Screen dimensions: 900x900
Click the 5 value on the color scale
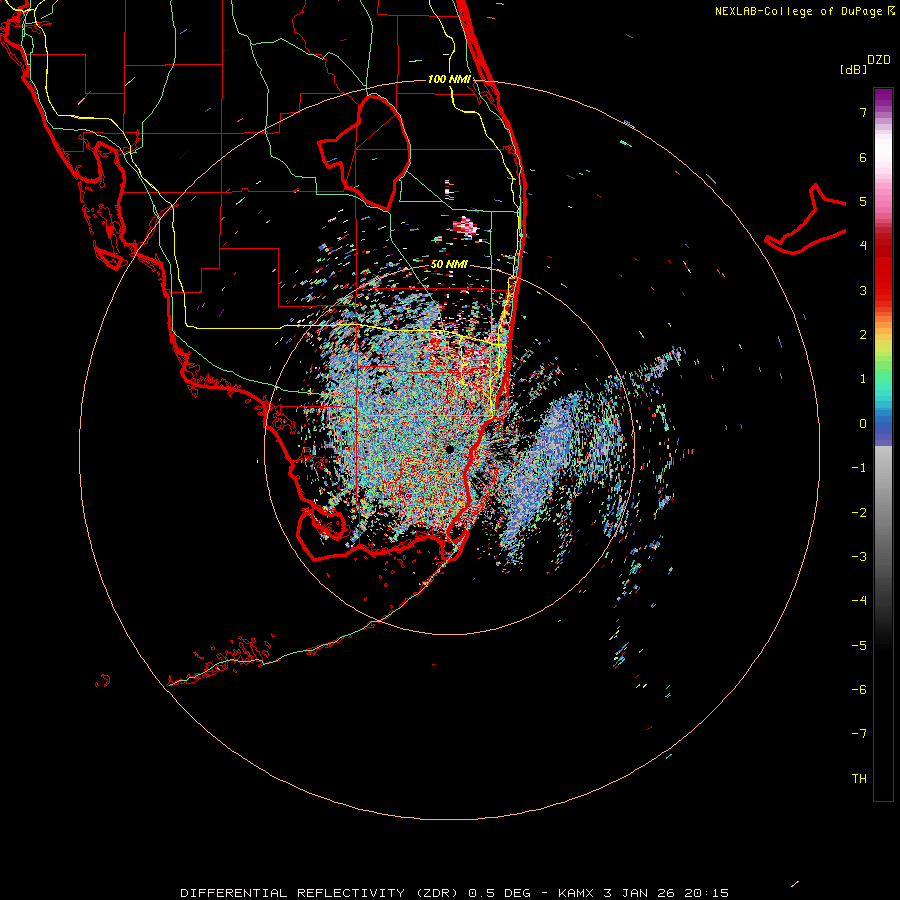pos(863,201)
